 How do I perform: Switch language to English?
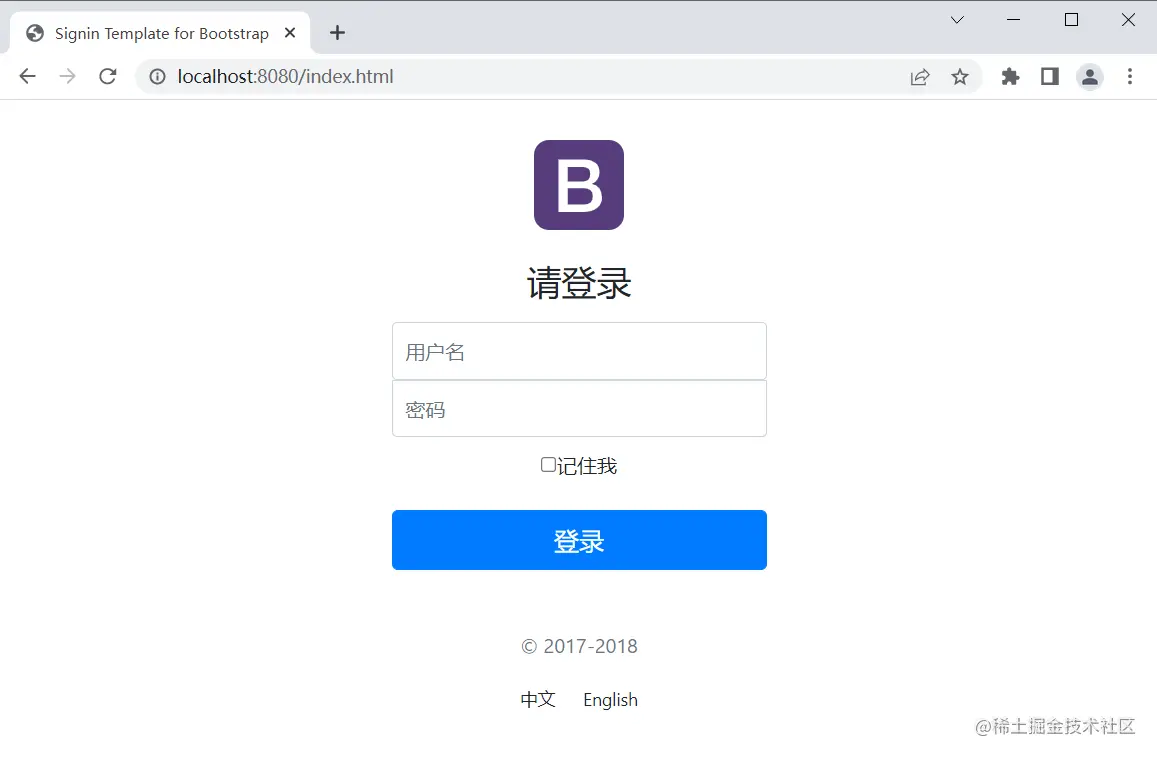(x=610, y=700)
